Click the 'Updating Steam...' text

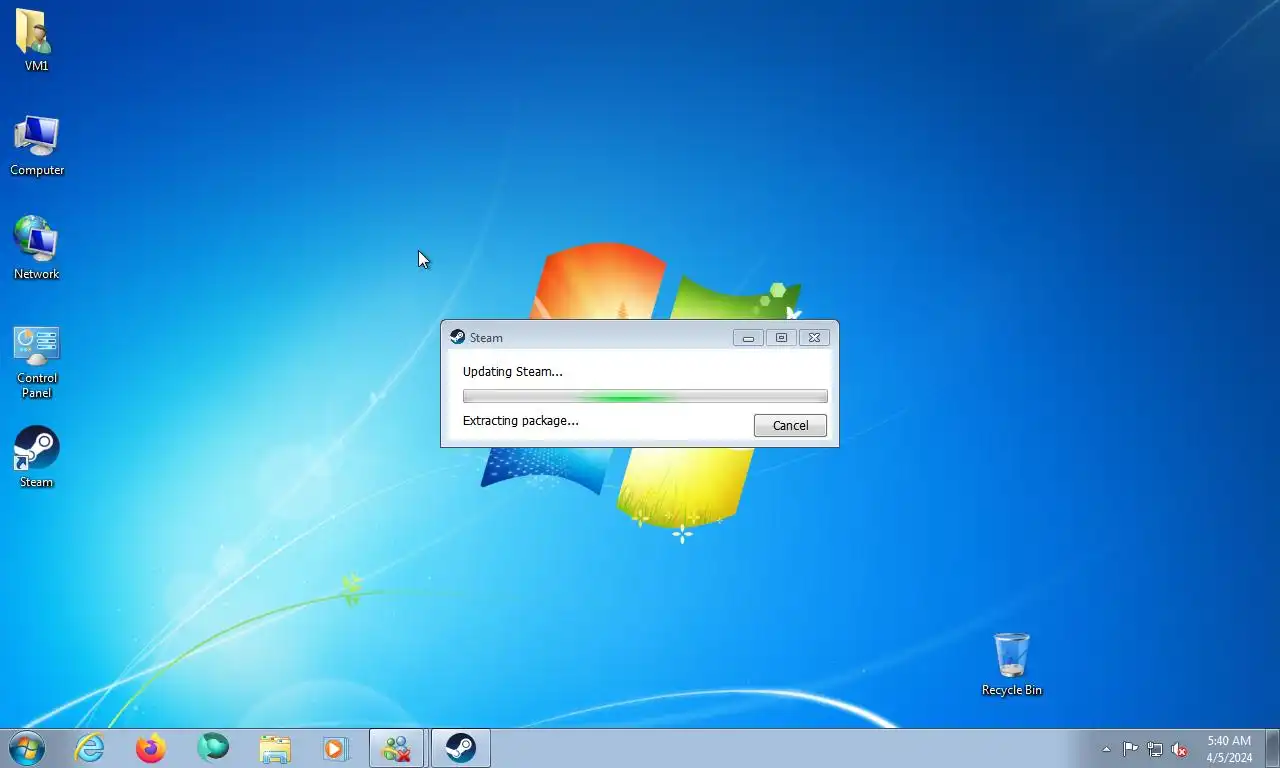[512, 371]
